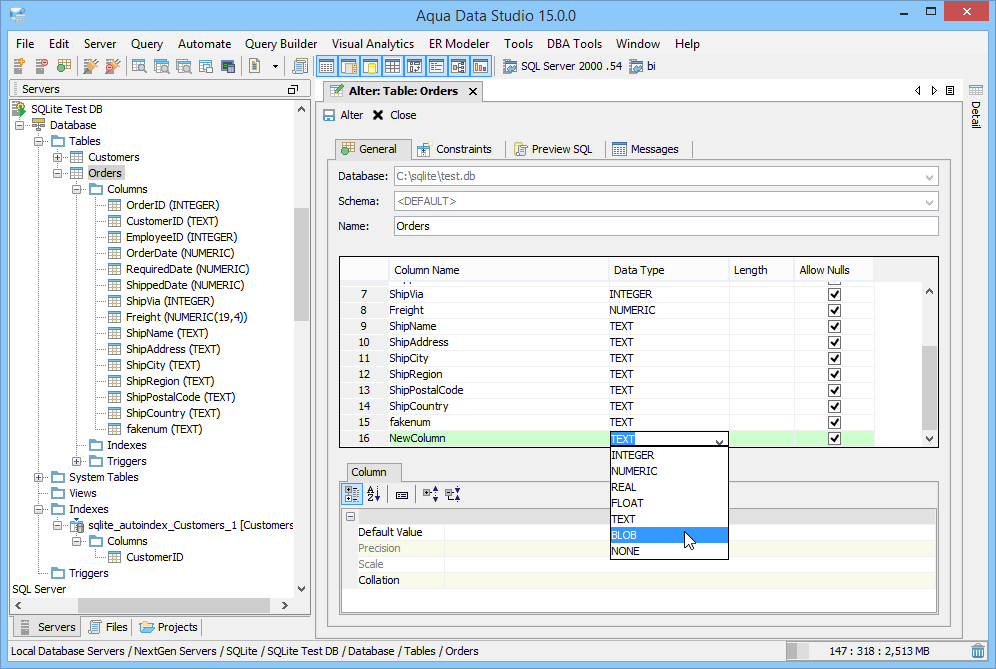996x669 pixels.
Task: Open the new document toolbar icon
Action: (x=255, y=65)
